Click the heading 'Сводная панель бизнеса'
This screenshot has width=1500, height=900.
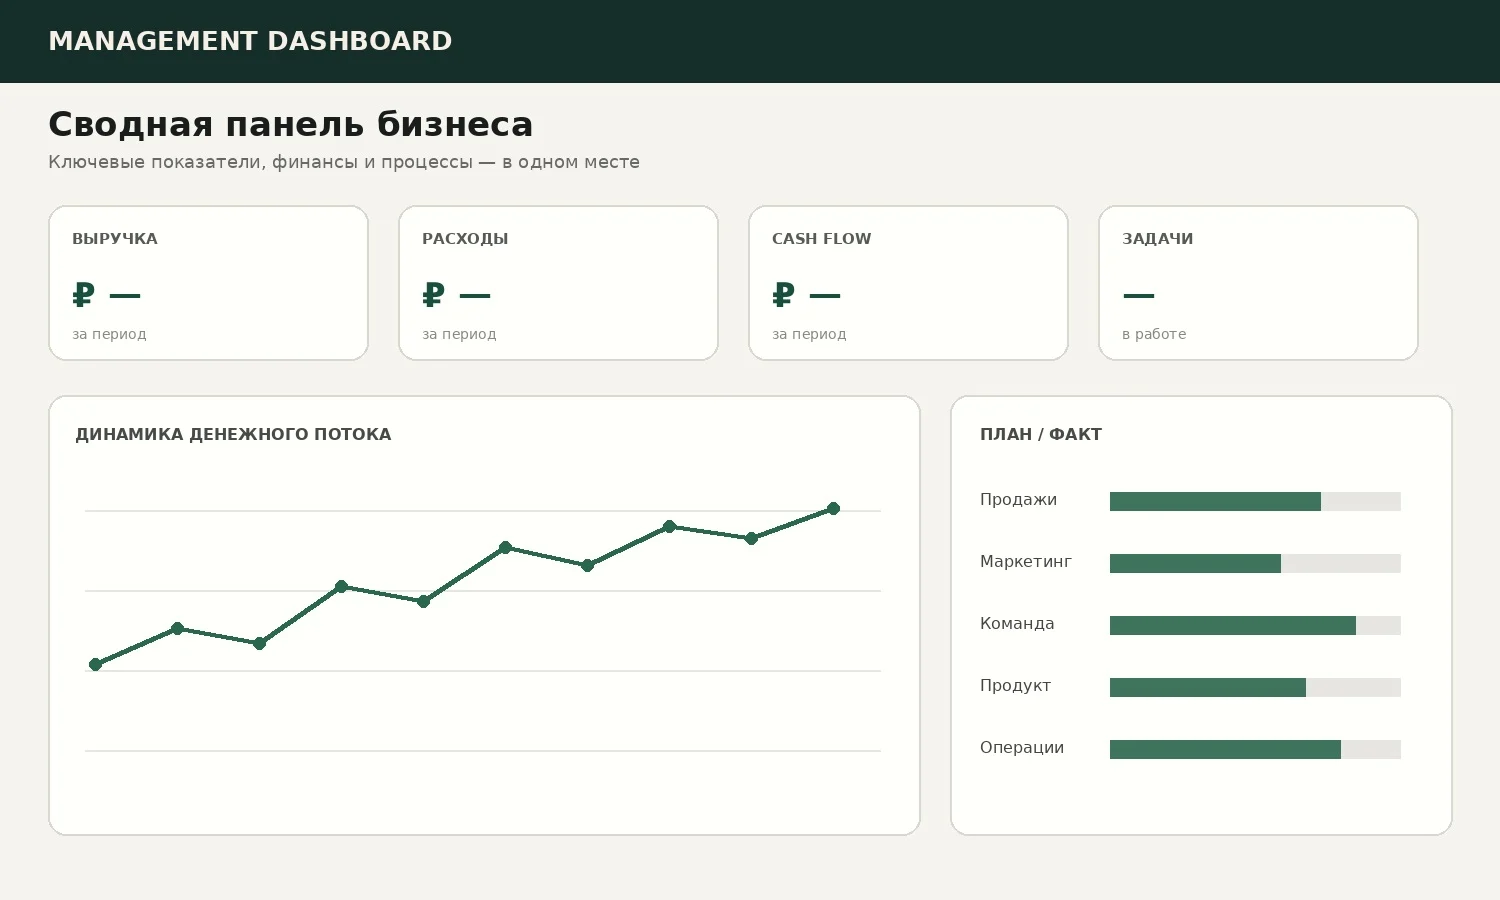click(291, 125)
